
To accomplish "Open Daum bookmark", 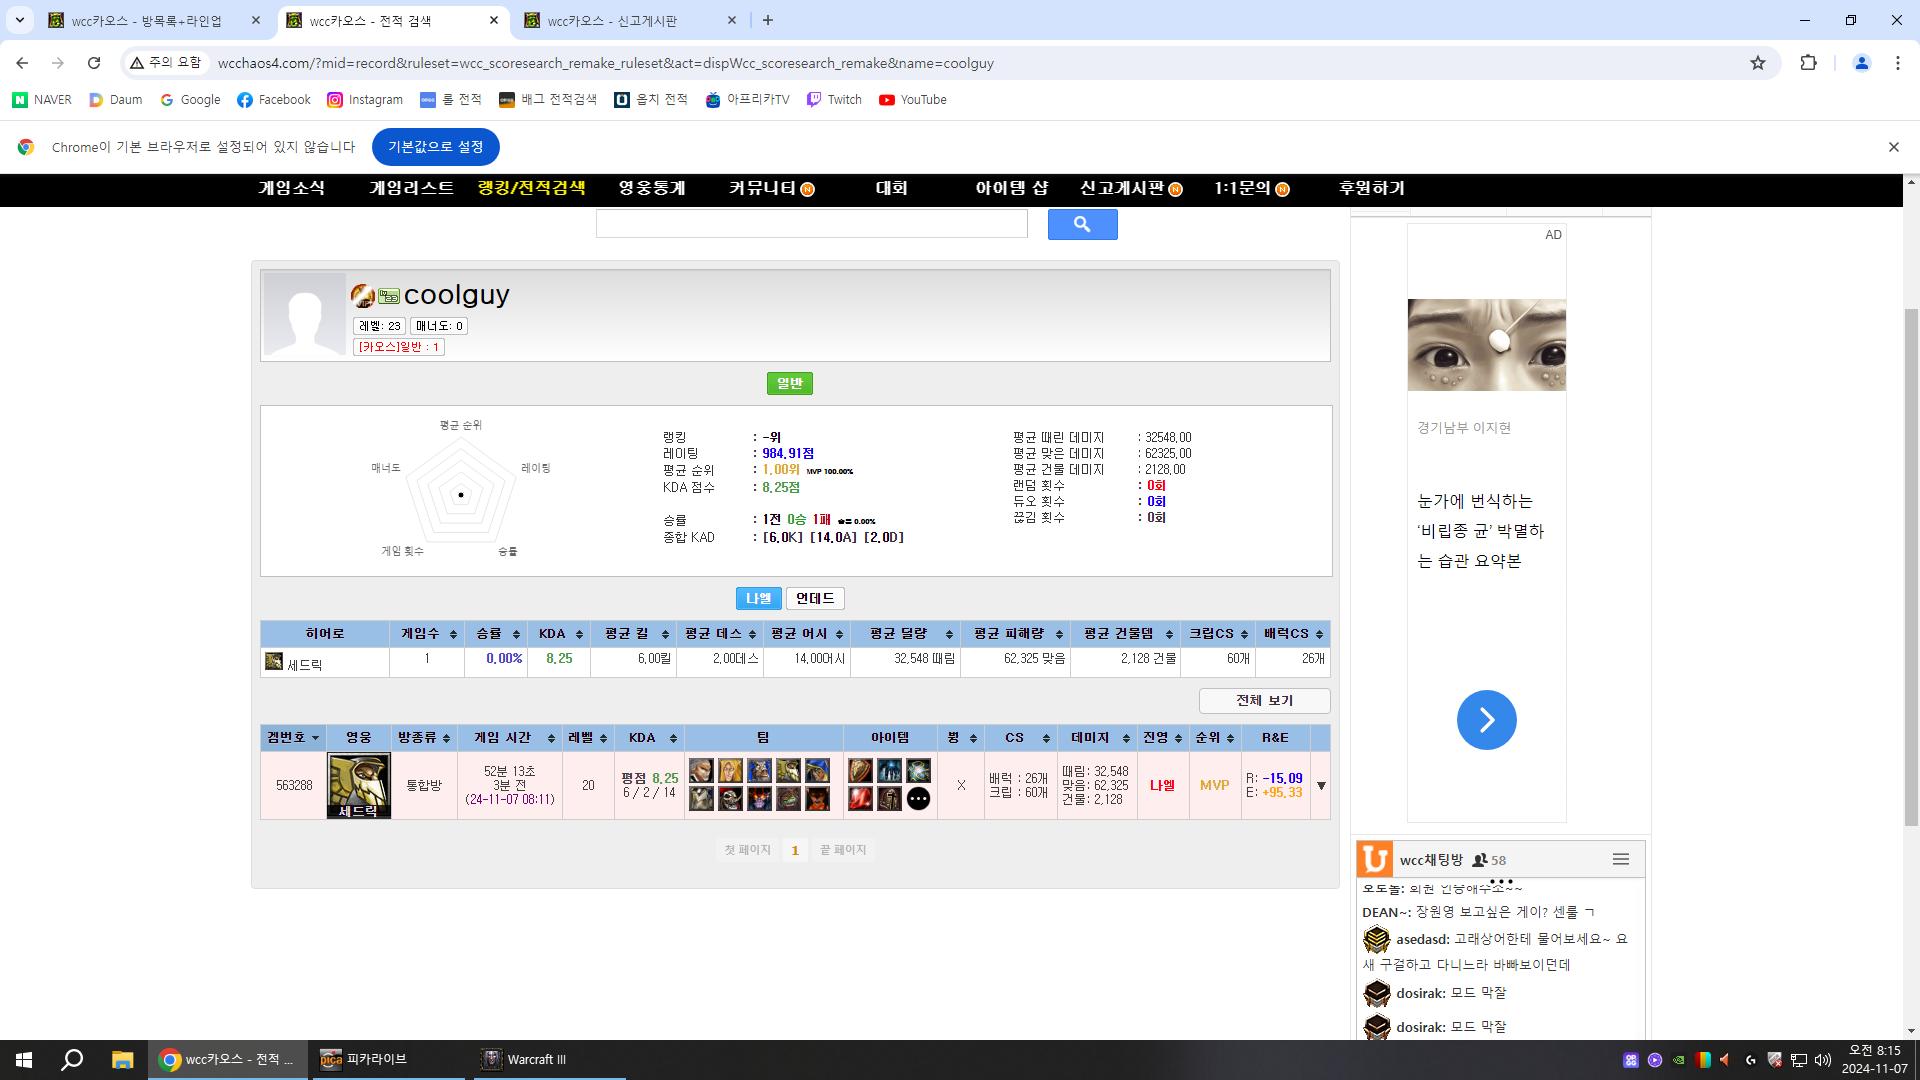I will click(x=116, y=100).
